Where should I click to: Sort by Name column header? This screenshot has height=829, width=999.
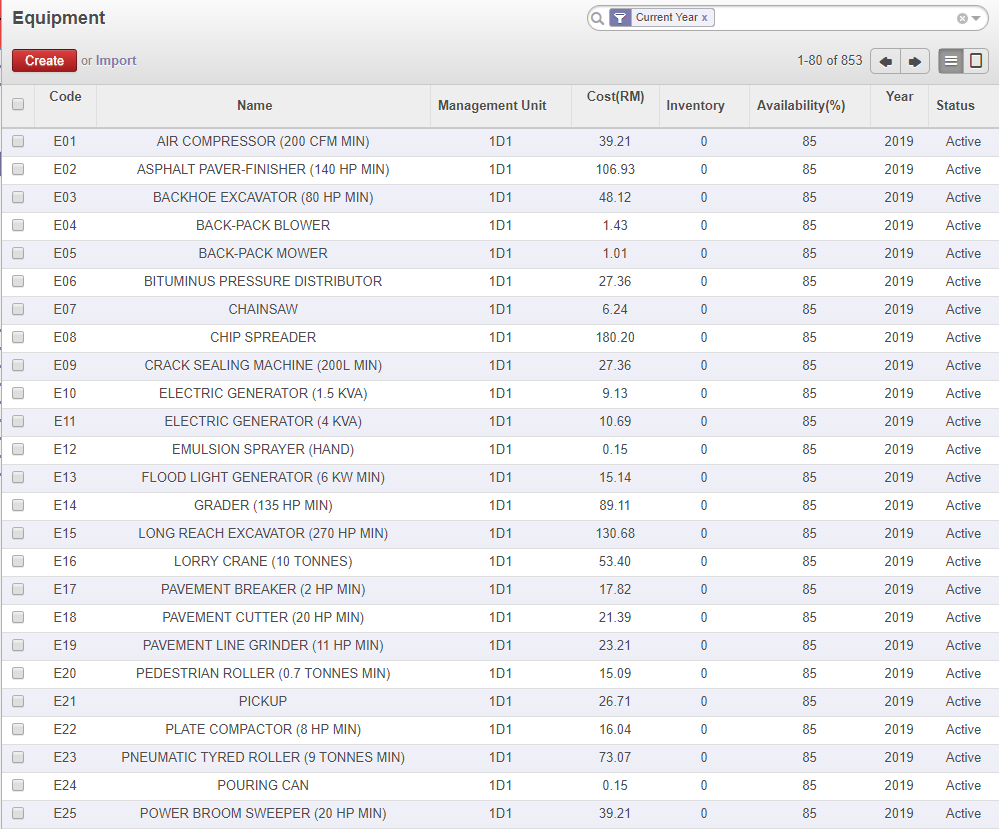coord(254,105)
